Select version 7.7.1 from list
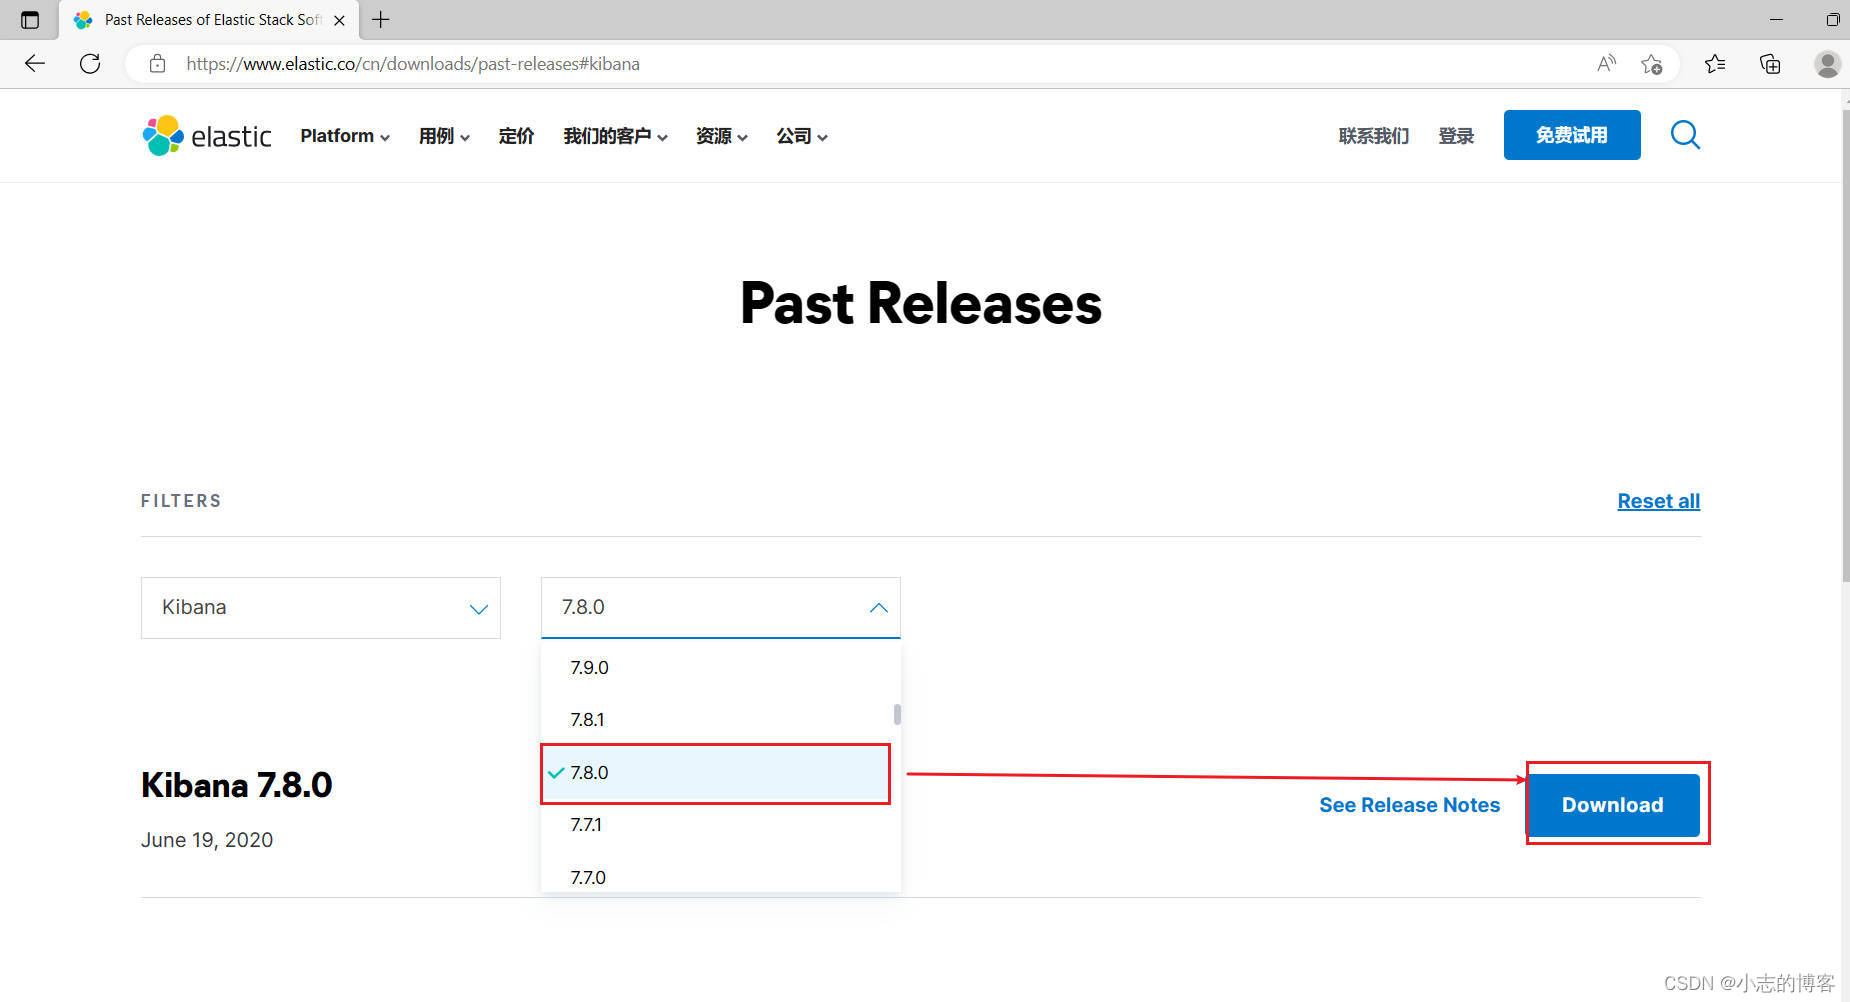 pyautogui.click(x=718, y=825)
